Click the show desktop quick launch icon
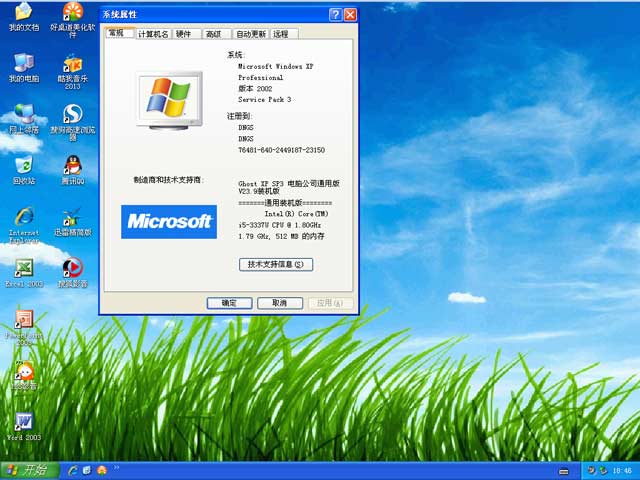This screenshot has height=480, width=640. (x=87, y=470)
